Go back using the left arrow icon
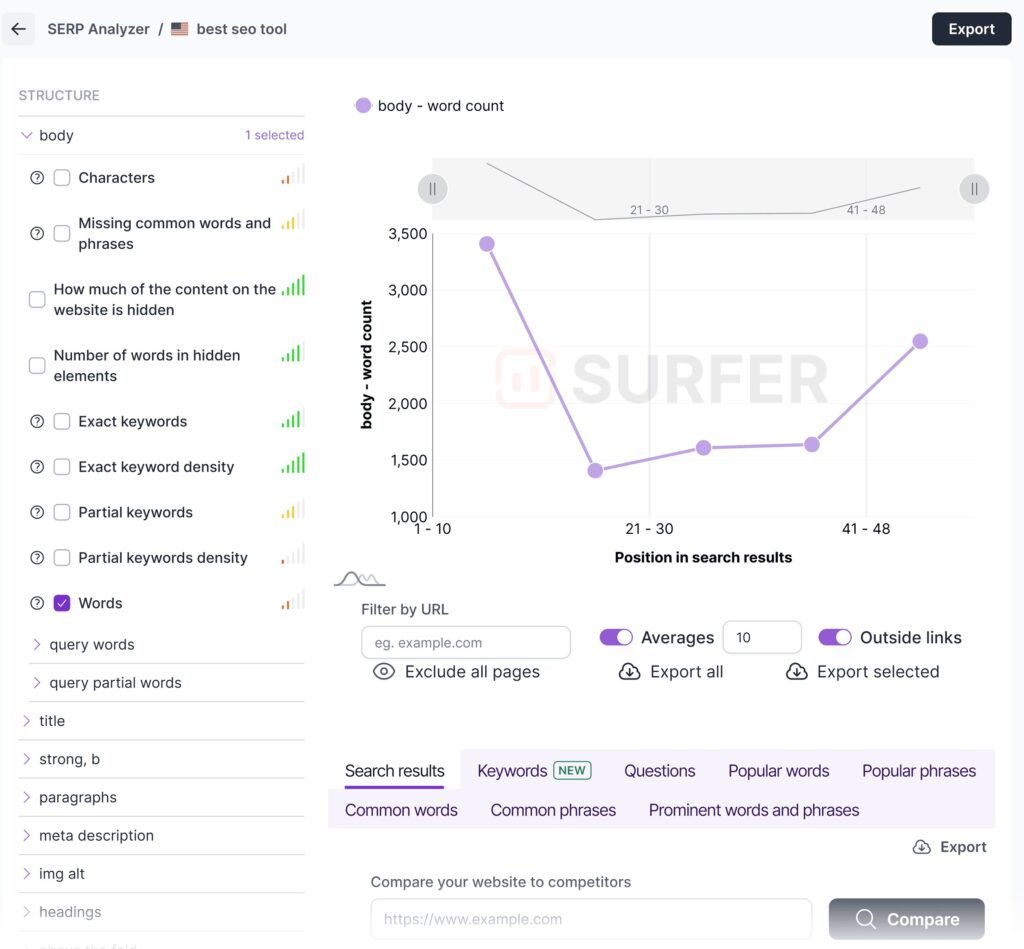 18,29
